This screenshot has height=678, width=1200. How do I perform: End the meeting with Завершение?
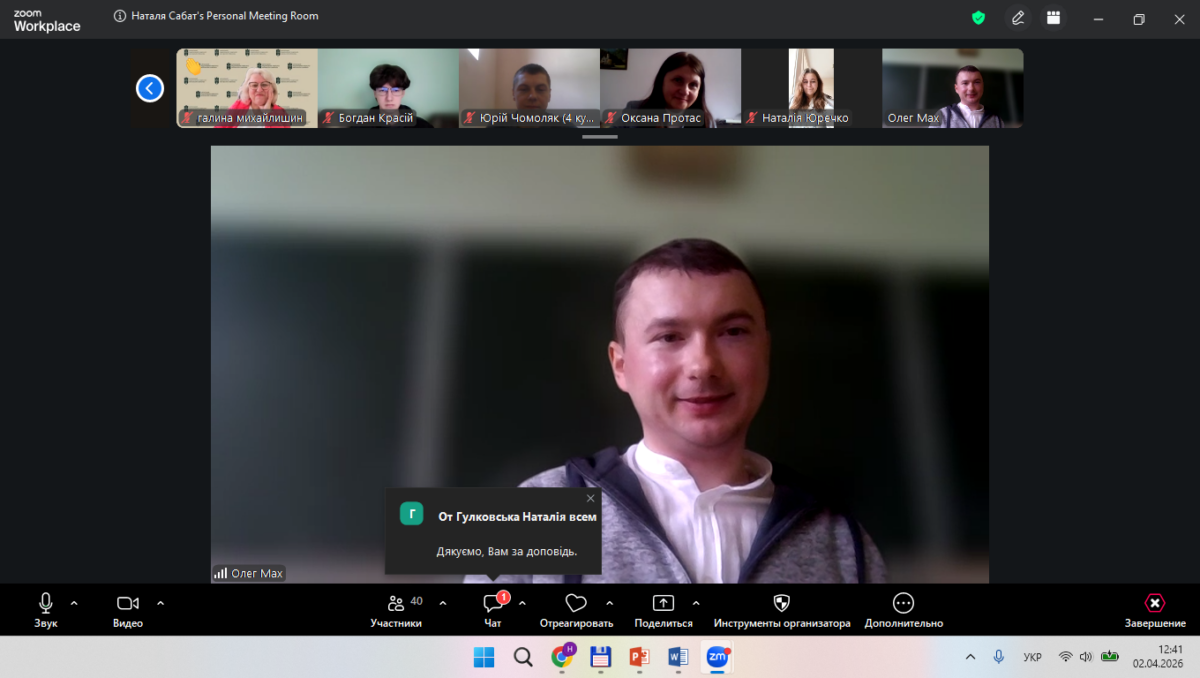click(x=1154, y=609)
